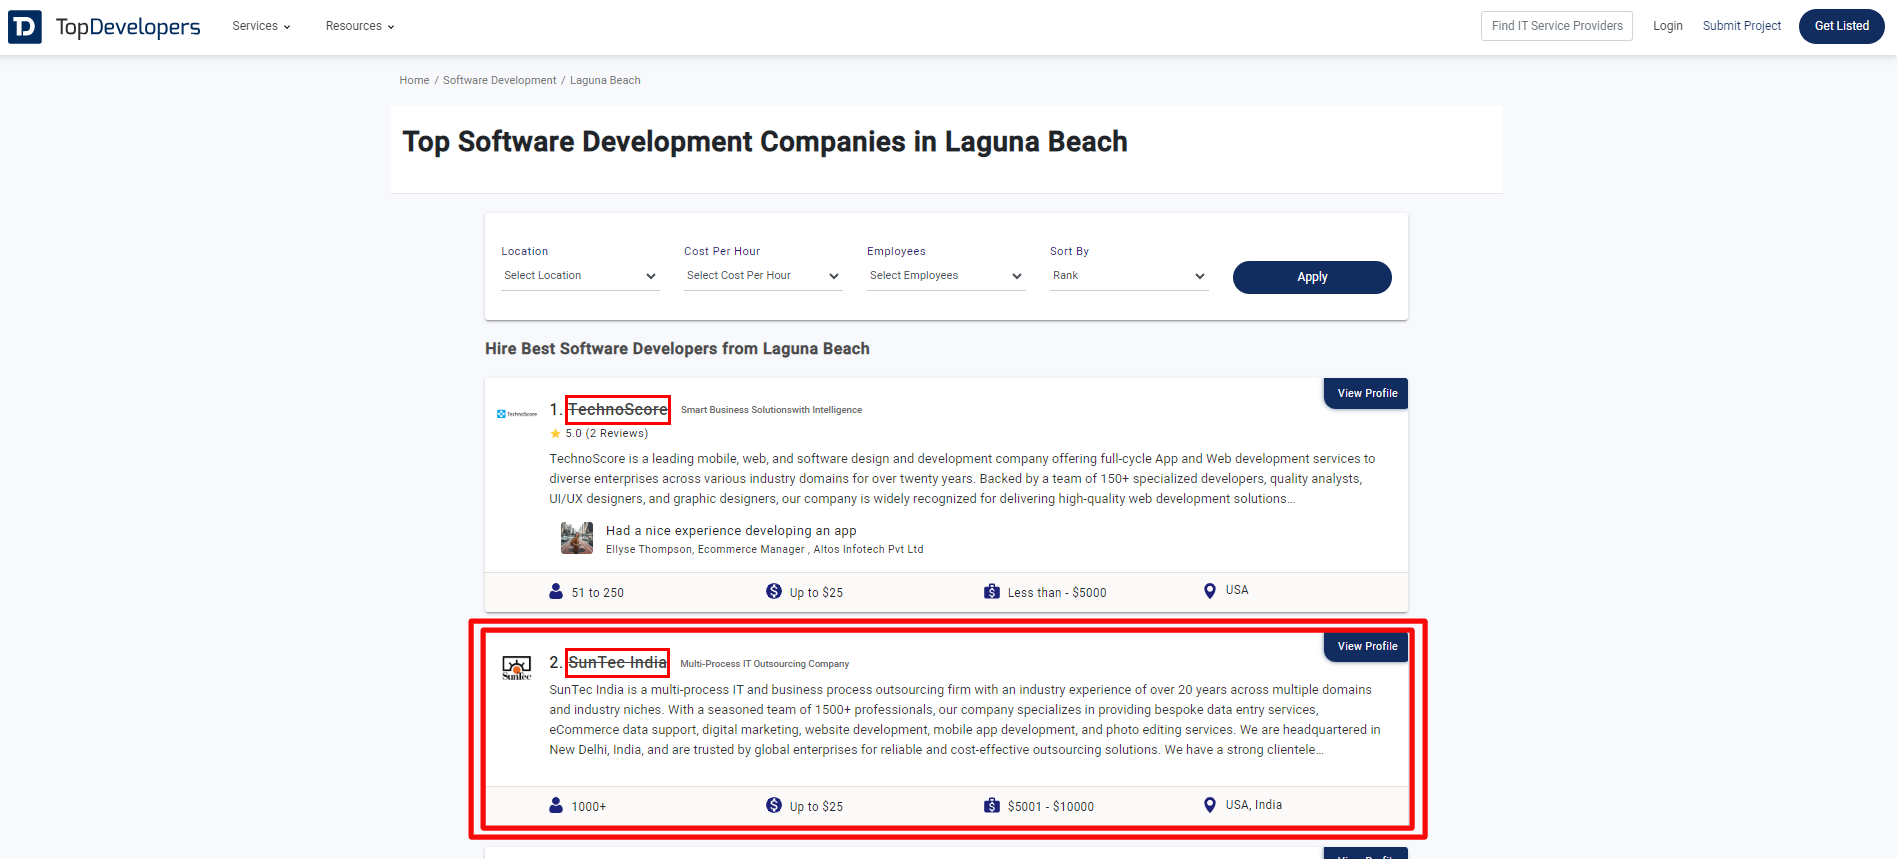Select '$5001 - $10000' text

click(x=1051, y=807)
